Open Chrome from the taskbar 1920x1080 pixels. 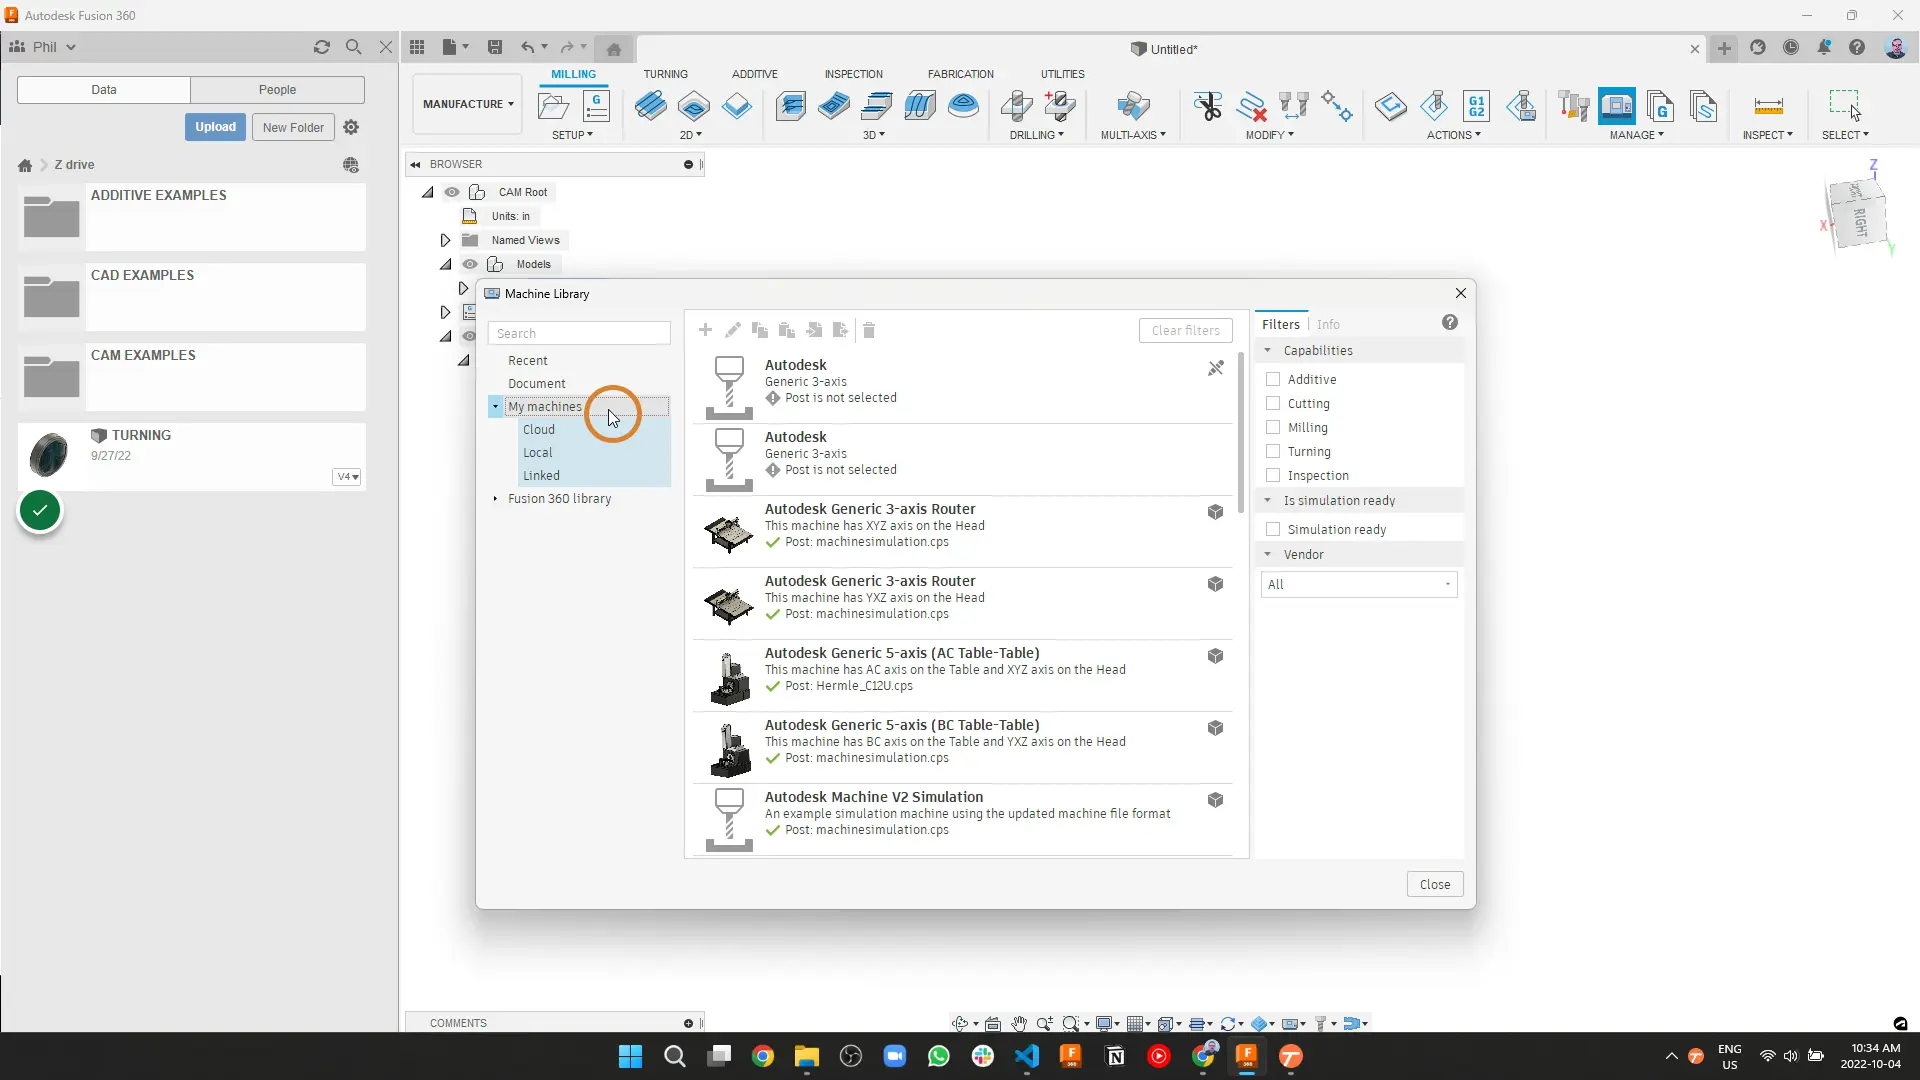(763, 1056)
